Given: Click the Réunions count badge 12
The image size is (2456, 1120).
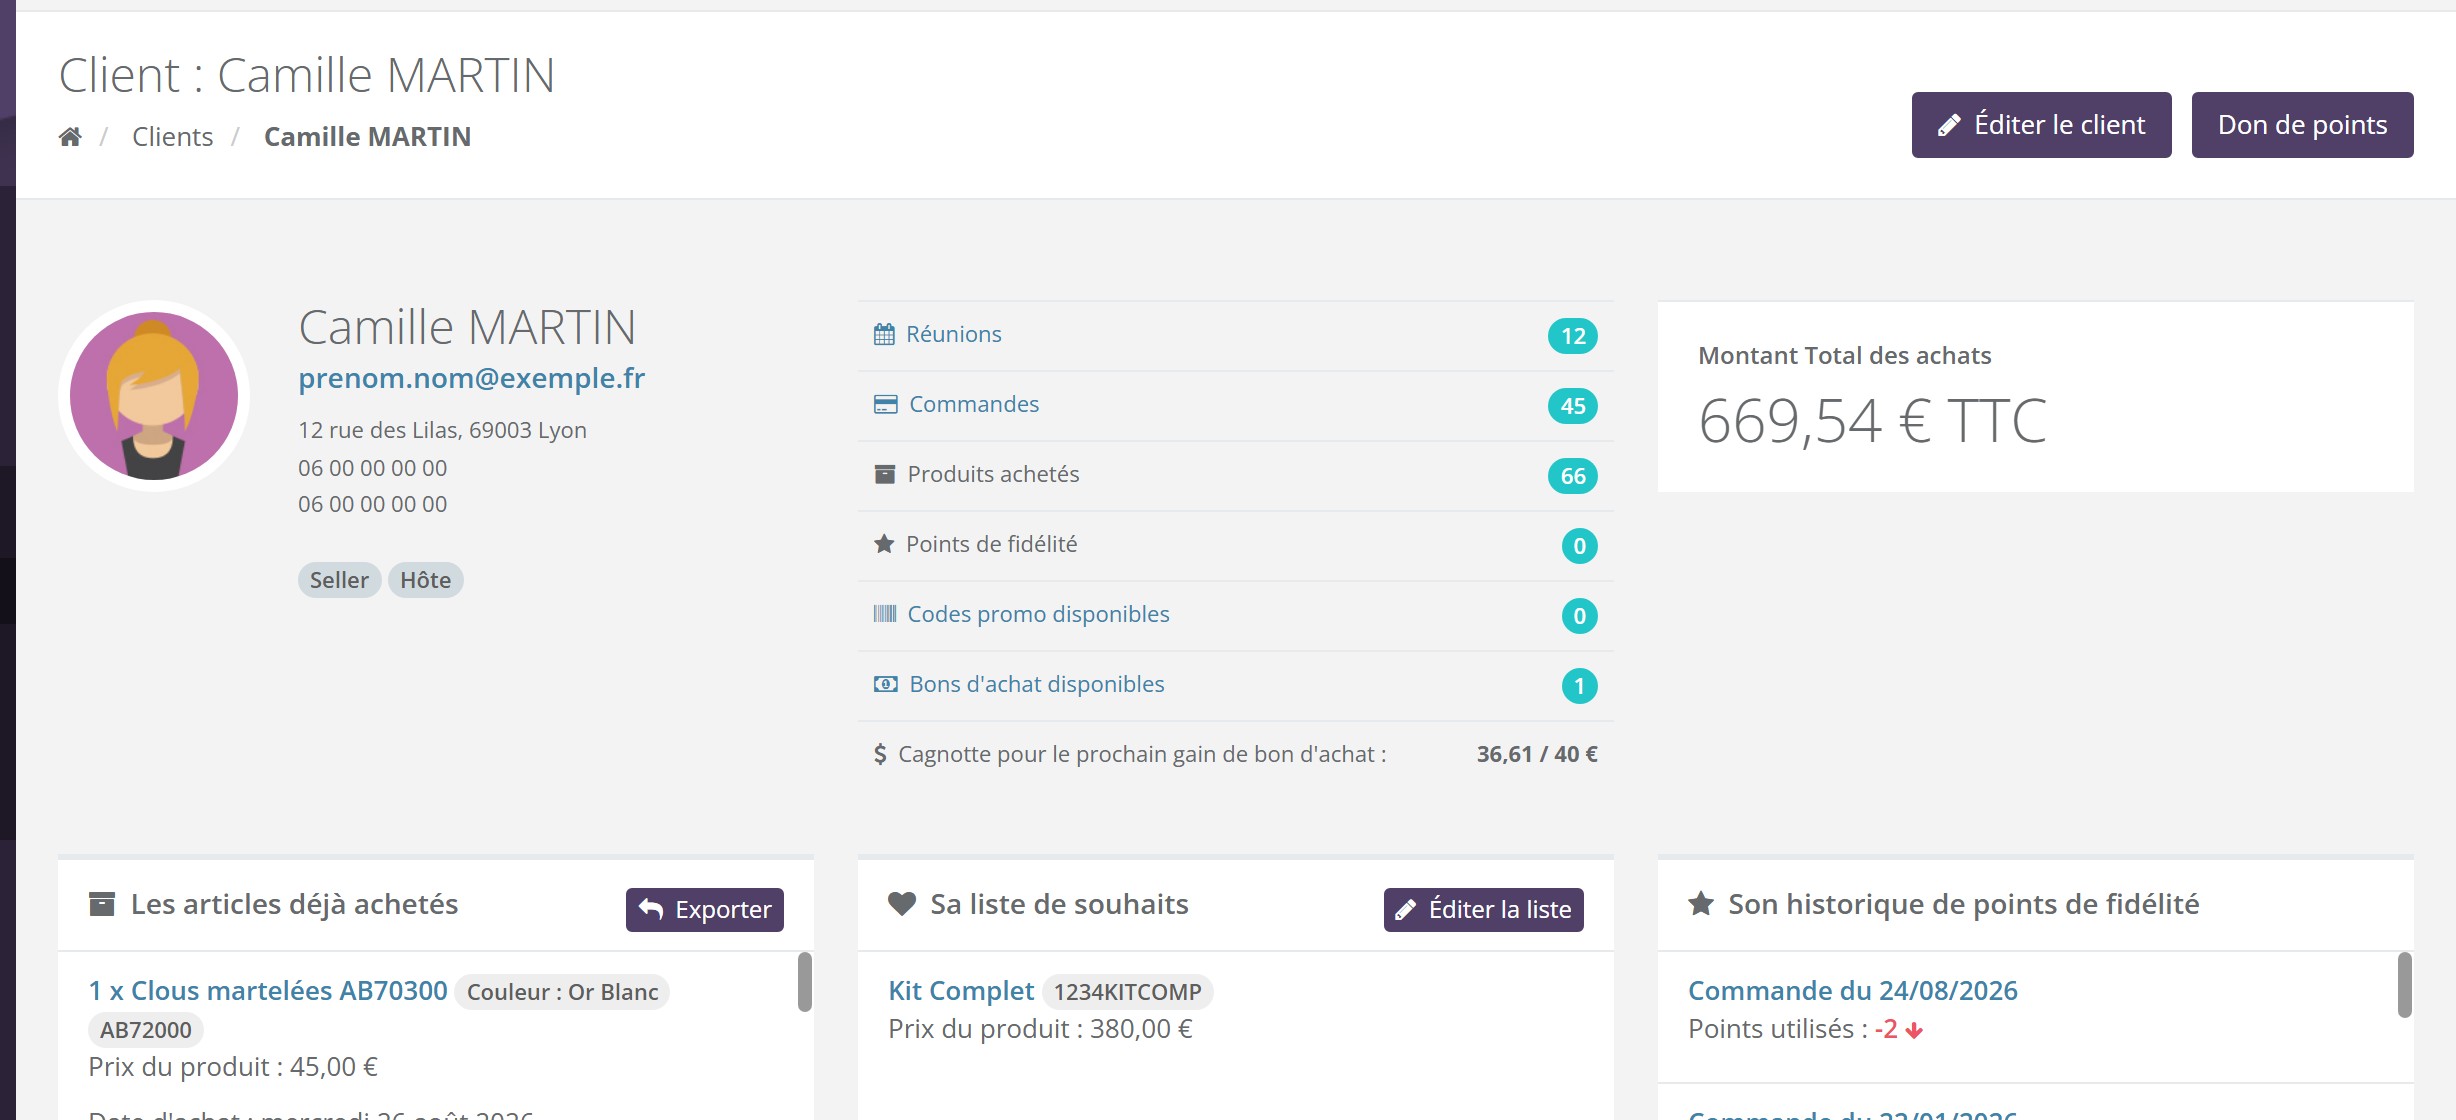Looking at the screenshot, I should [x=1572, y=336].
